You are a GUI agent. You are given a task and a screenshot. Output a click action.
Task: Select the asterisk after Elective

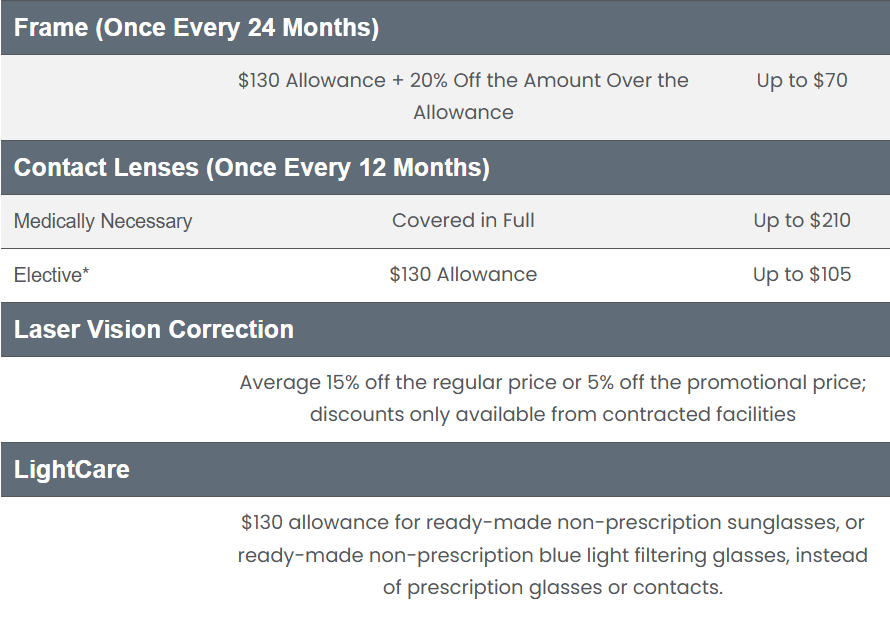coord(86,271)
